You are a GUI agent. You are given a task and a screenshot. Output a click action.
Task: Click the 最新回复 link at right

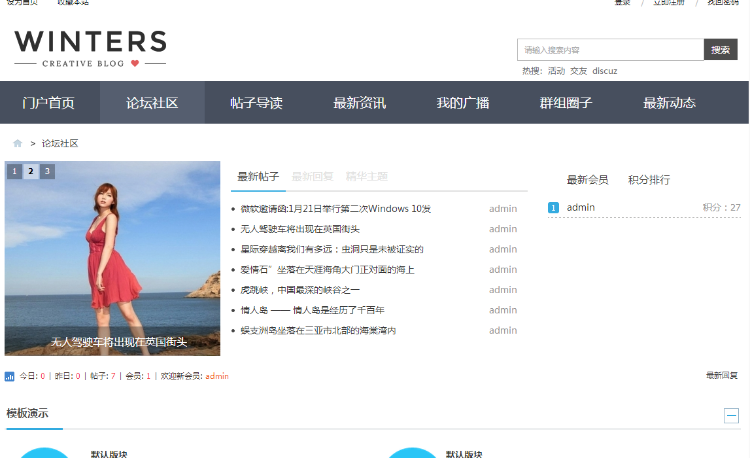(x=721, y=376)
